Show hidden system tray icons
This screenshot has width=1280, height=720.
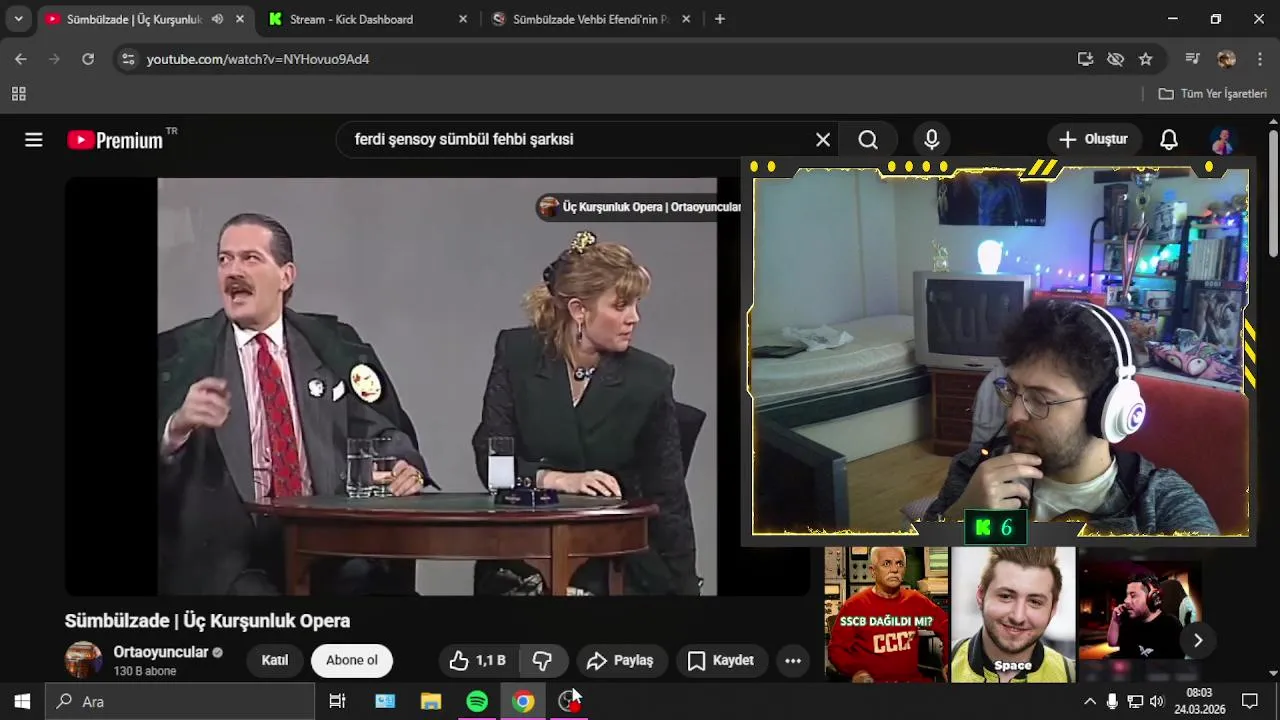(1090, 701)
